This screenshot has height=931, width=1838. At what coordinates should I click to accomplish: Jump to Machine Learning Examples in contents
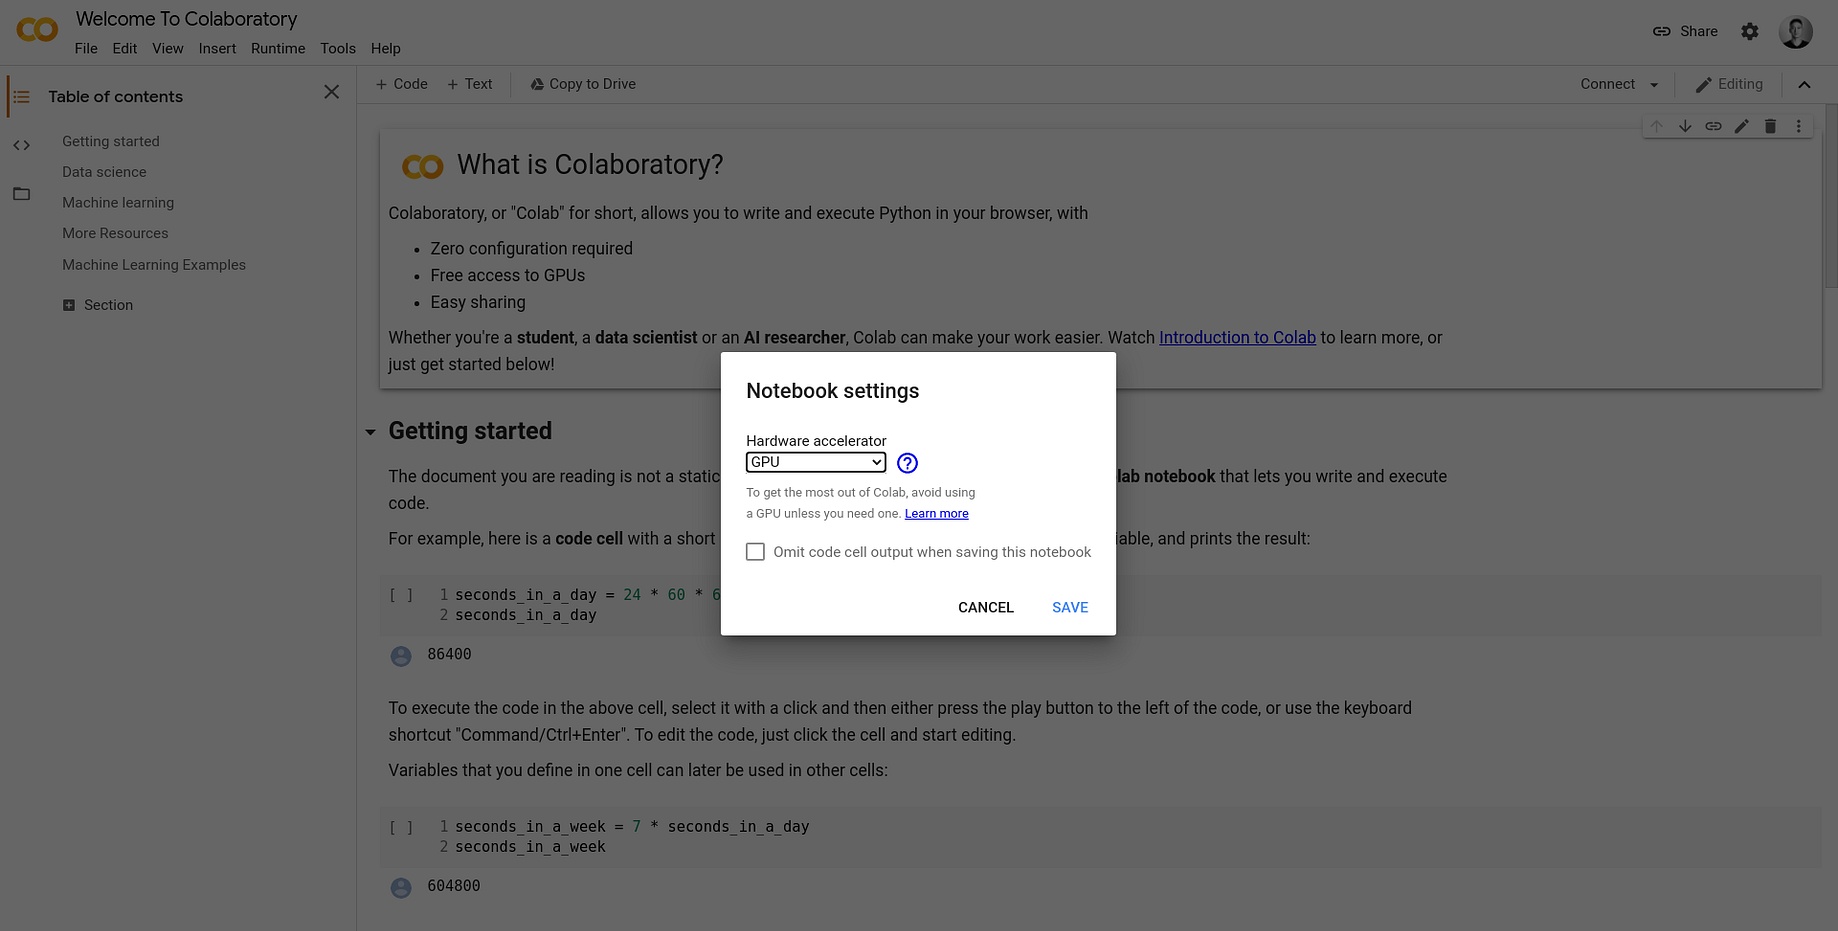(x=154, y=265)
